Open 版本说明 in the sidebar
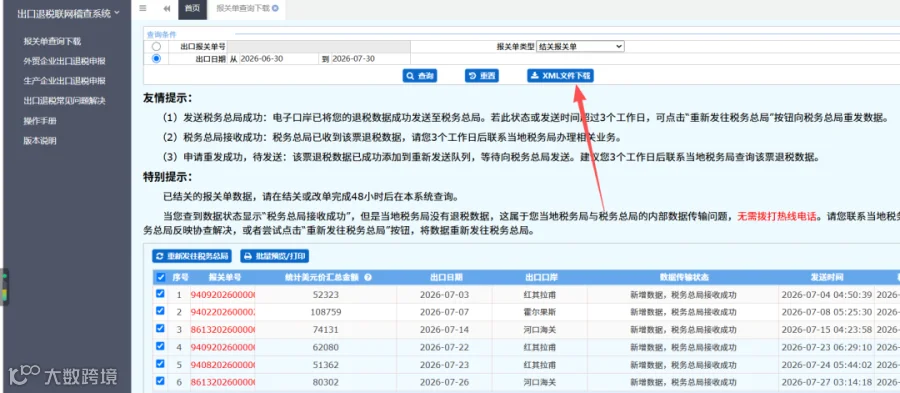This screenshot has height=393, width=900. click(x=40, y=141)
